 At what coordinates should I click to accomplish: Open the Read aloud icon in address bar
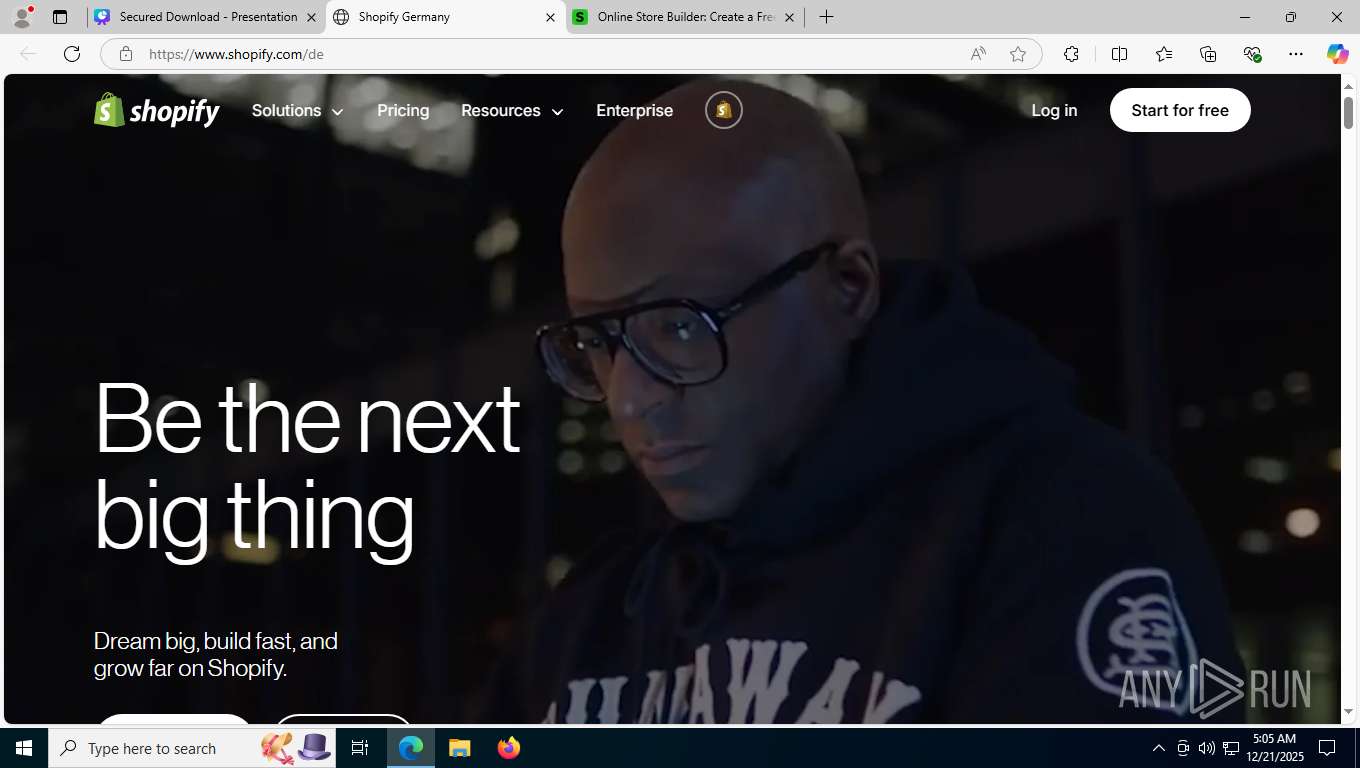978,54
